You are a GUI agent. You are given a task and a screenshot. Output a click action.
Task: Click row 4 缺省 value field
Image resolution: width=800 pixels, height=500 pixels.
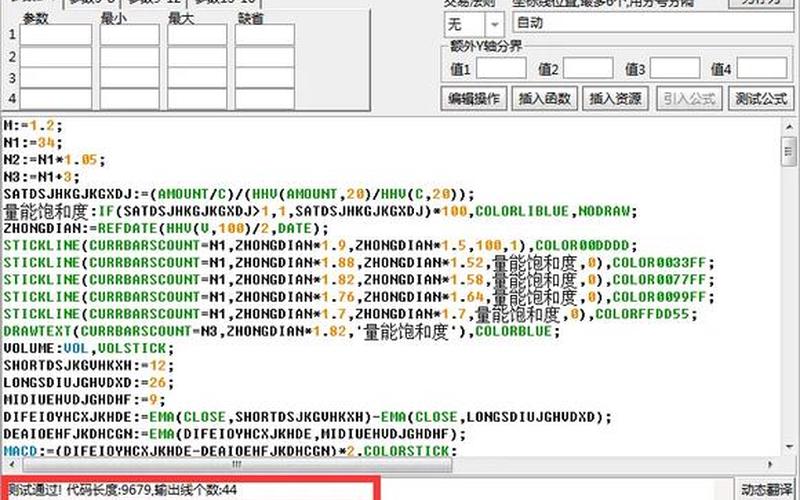coord(265,99)
